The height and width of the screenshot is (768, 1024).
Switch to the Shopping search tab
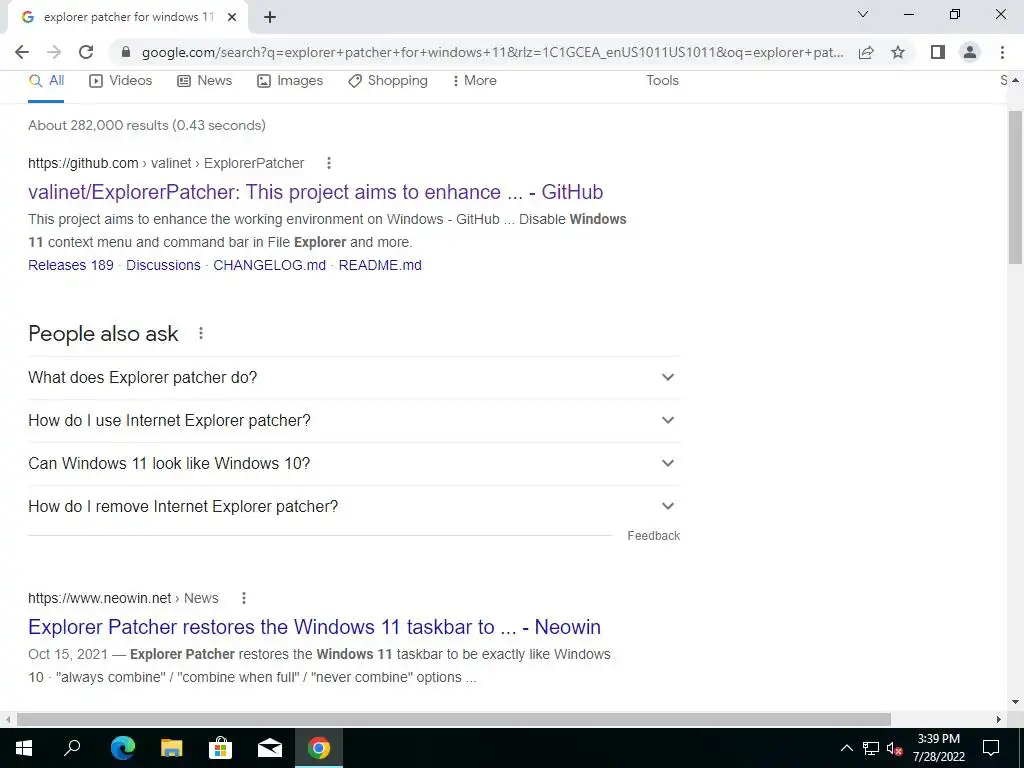point(388,81)
